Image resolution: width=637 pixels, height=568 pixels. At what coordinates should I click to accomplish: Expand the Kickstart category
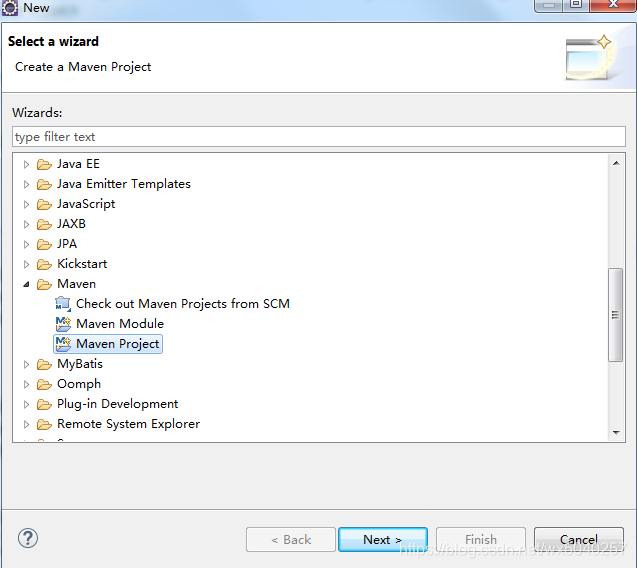(x=26, y=264)
